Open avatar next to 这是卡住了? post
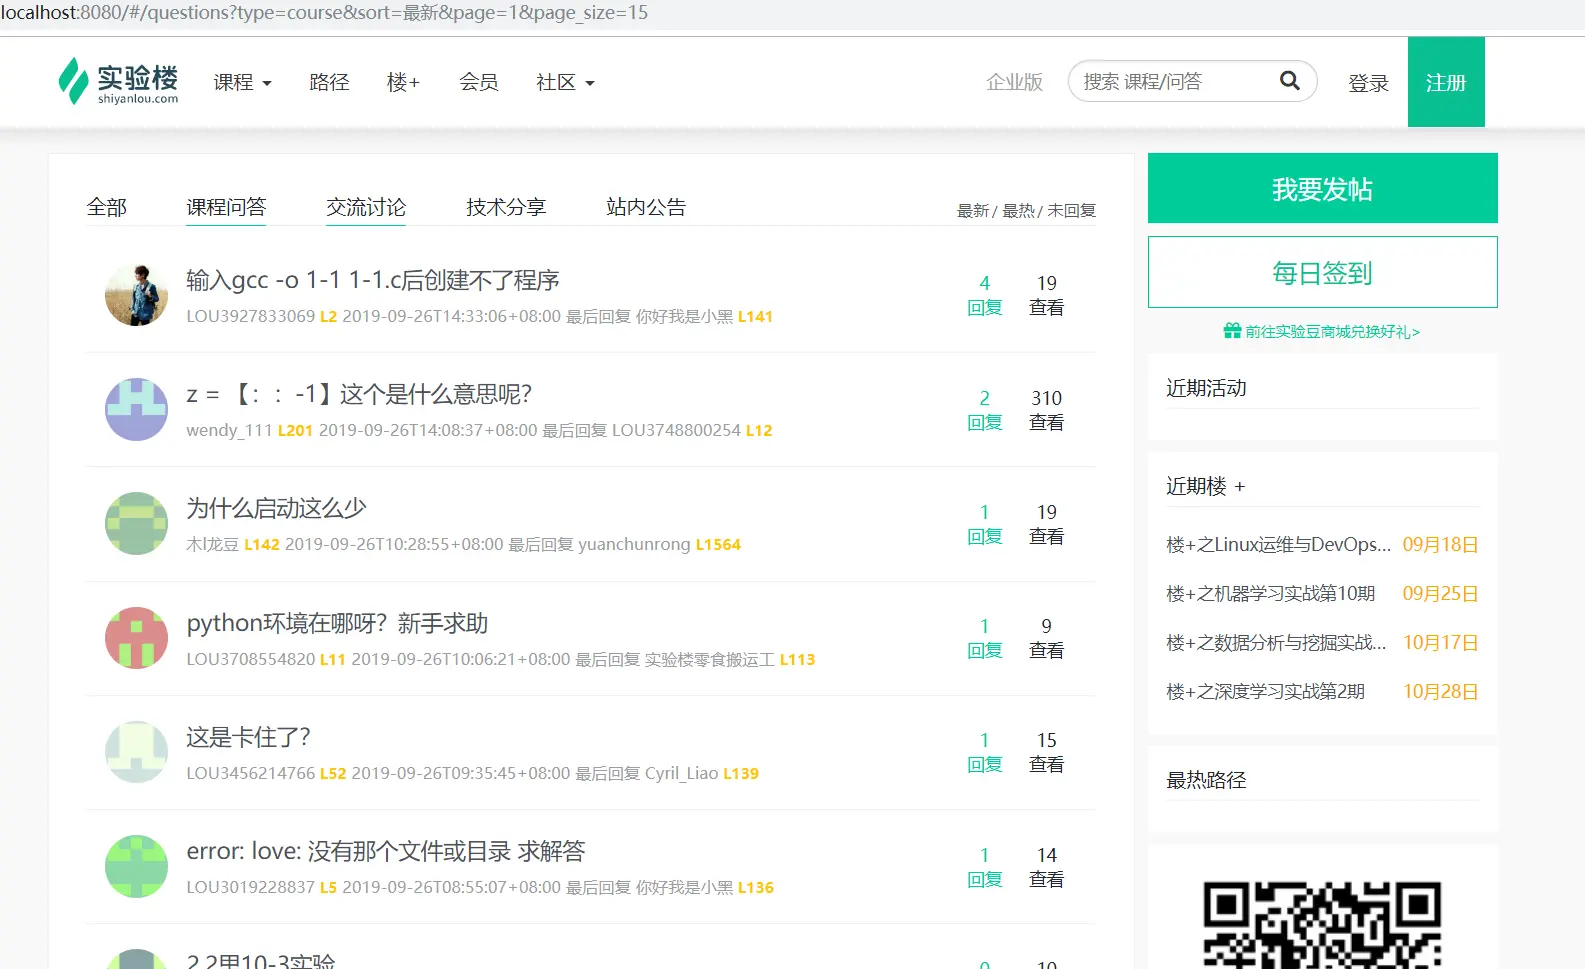Screen dimensions: 1585x969 (136, 752)
